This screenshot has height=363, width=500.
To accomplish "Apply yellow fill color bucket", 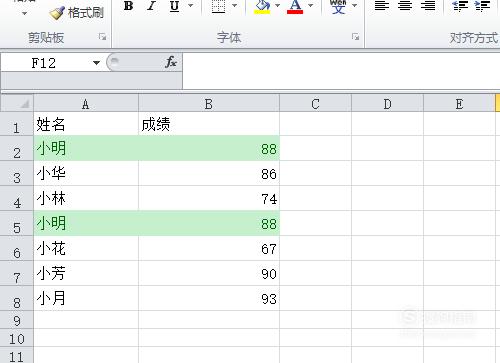I will 262,6.
